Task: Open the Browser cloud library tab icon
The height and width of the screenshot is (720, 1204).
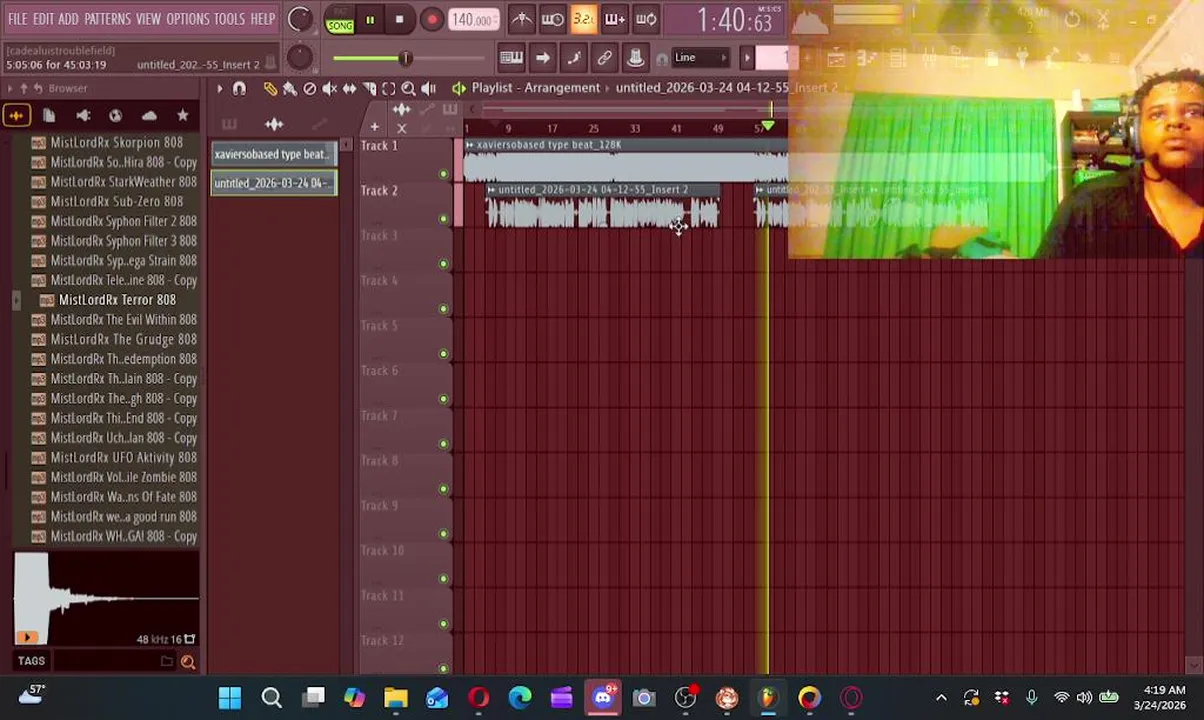Action: [149, 116]
